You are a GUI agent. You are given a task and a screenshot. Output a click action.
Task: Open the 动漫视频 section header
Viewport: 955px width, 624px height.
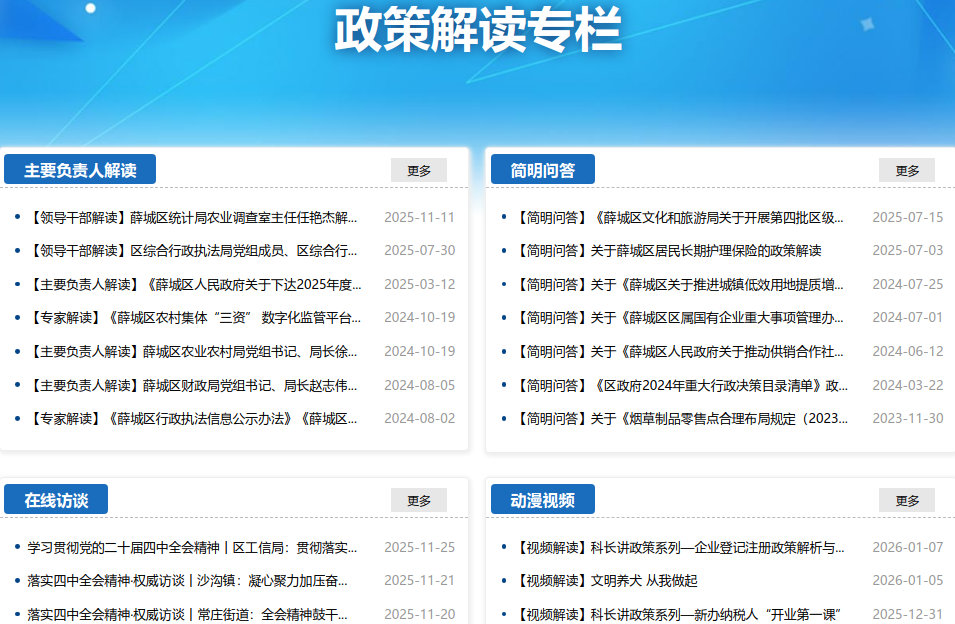(x=543, y=500)
